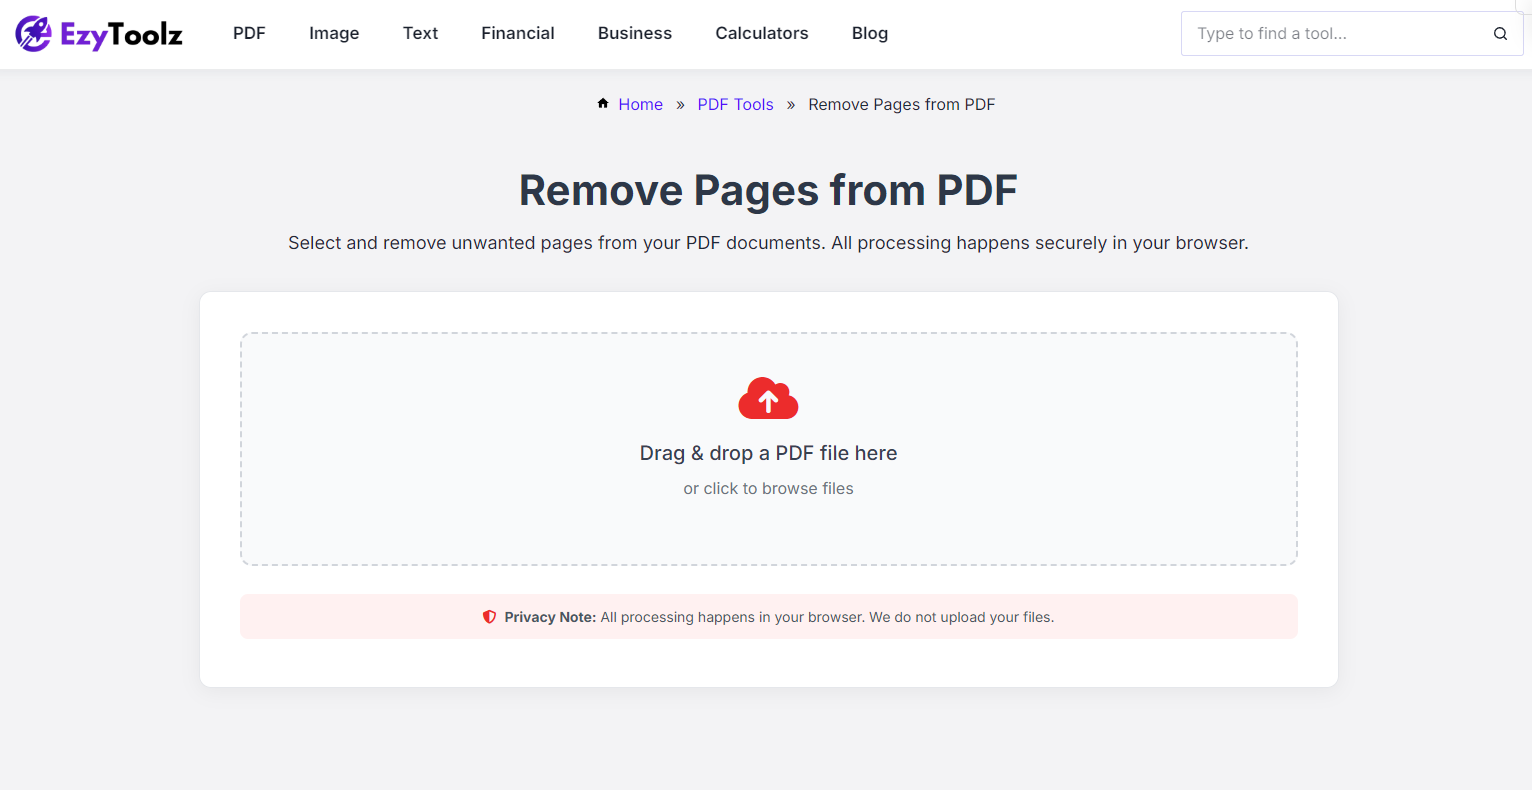Open the Text tools menu
Viewport: 1532px width, 790px height.
tap(420, 33)
